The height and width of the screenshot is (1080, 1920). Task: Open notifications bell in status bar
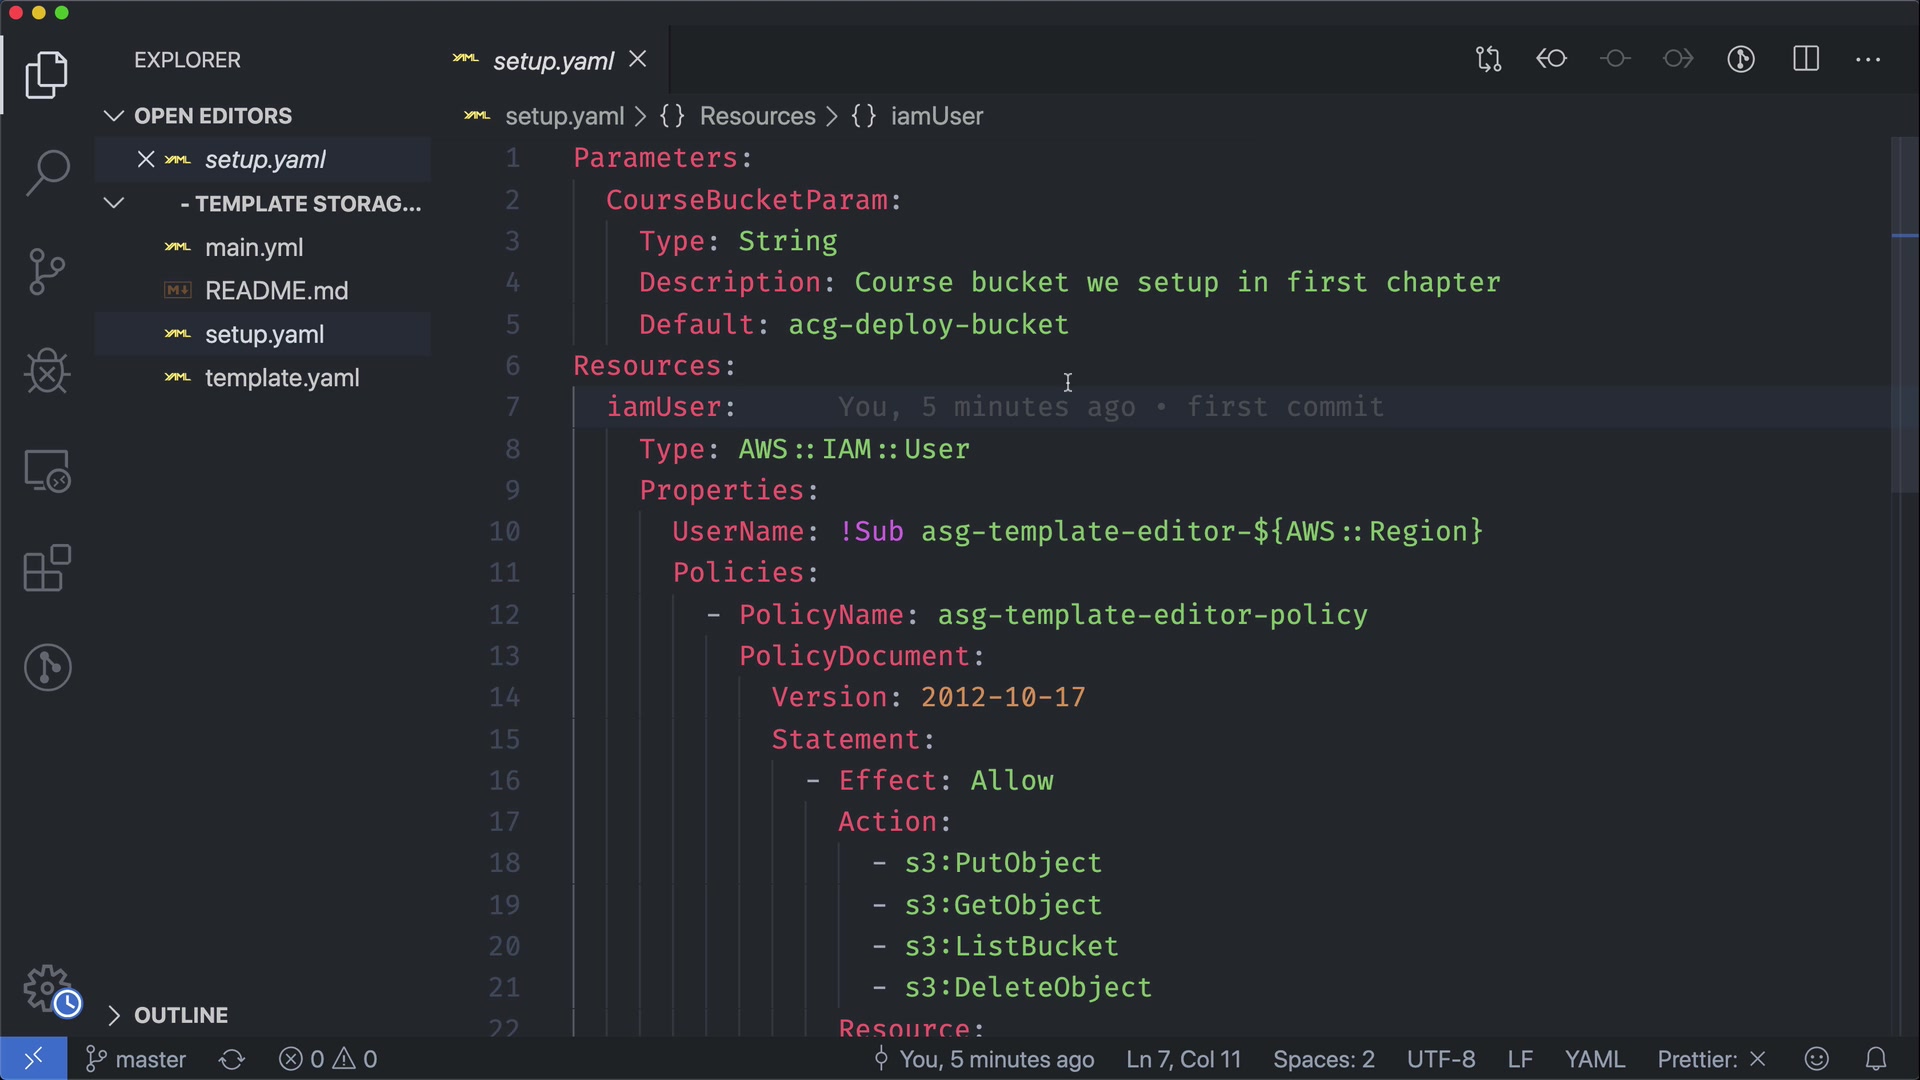pyautogui.click(x=1876, y=1059)
